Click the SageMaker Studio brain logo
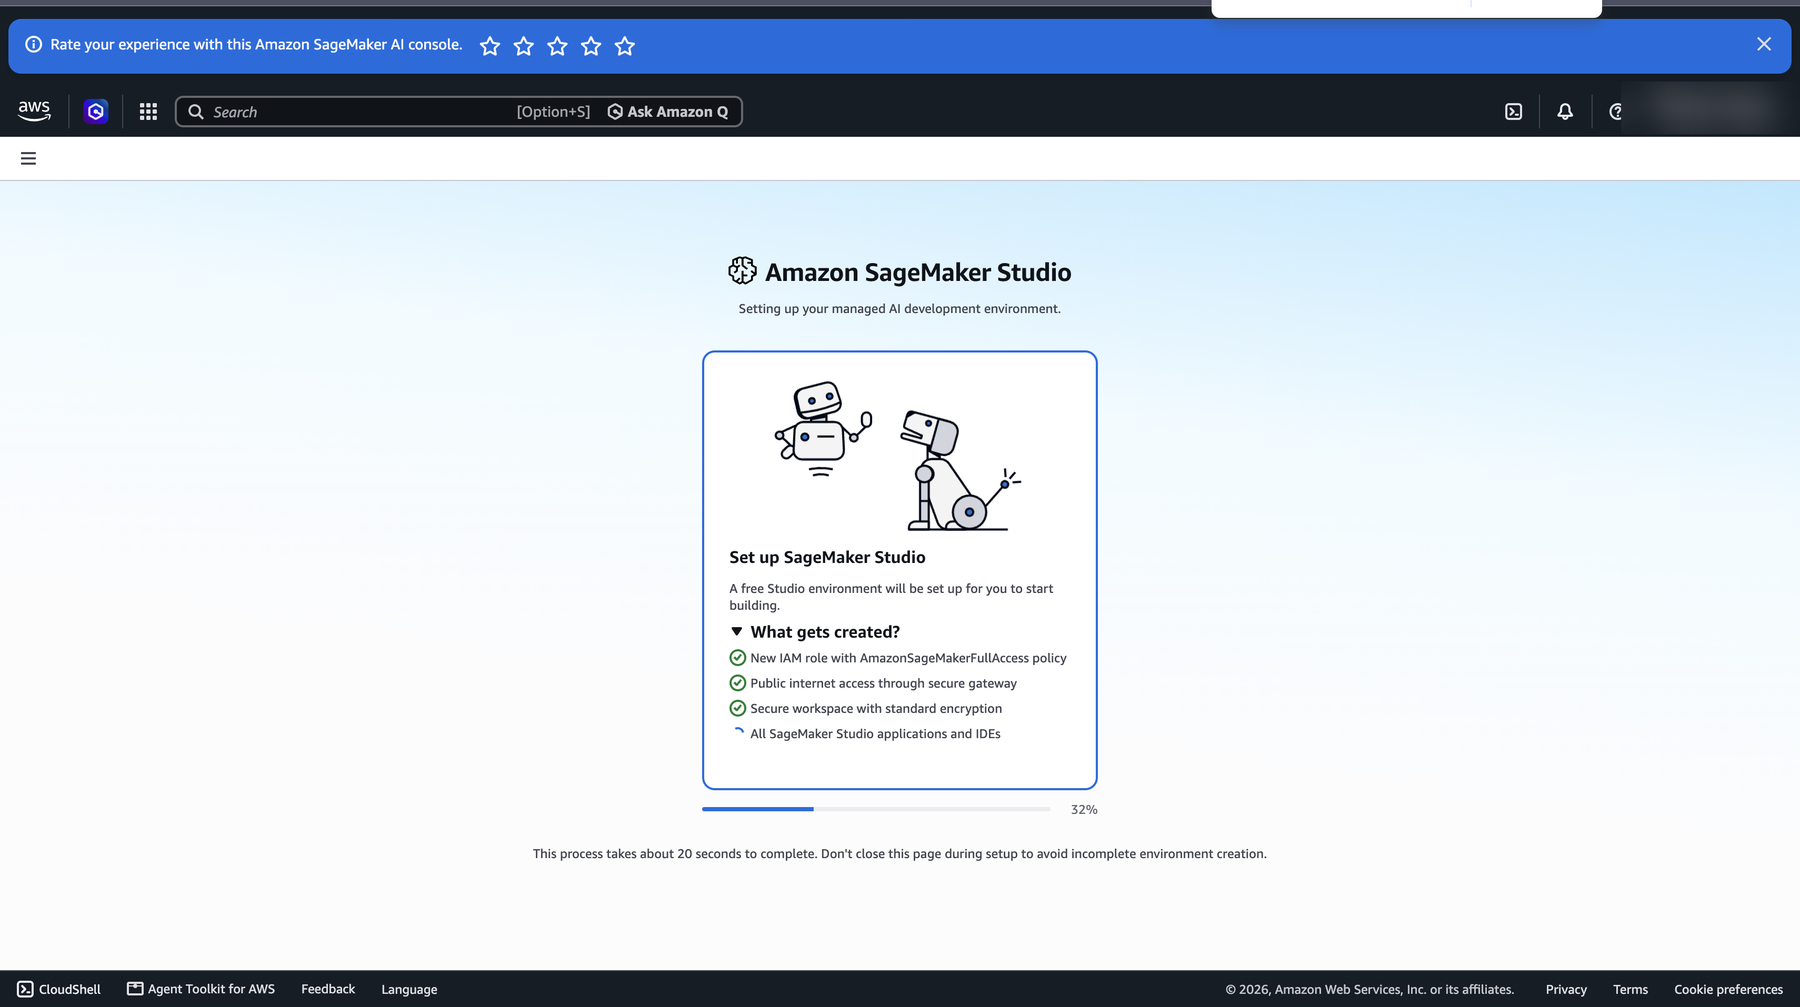1800x1007 pixels. [x=742, y=271]
